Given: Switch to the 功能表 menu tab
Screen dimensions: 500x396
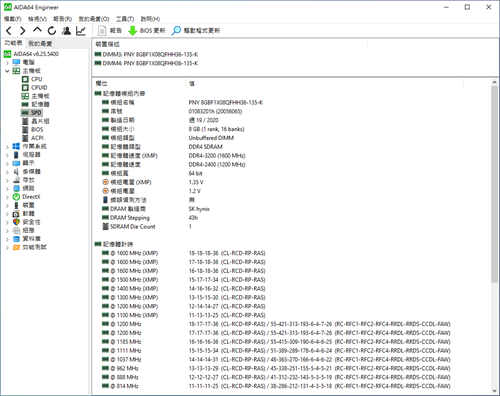Looking at the screenshot, I should (x=13, y=43).
